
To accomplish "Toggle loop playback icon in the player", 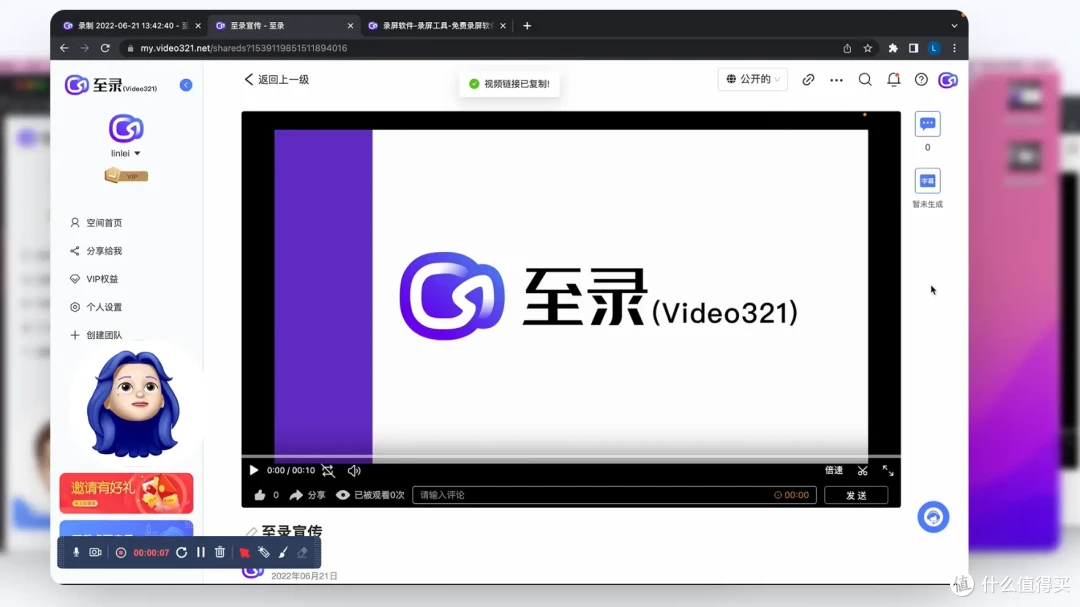I will (x=329, y=471).
